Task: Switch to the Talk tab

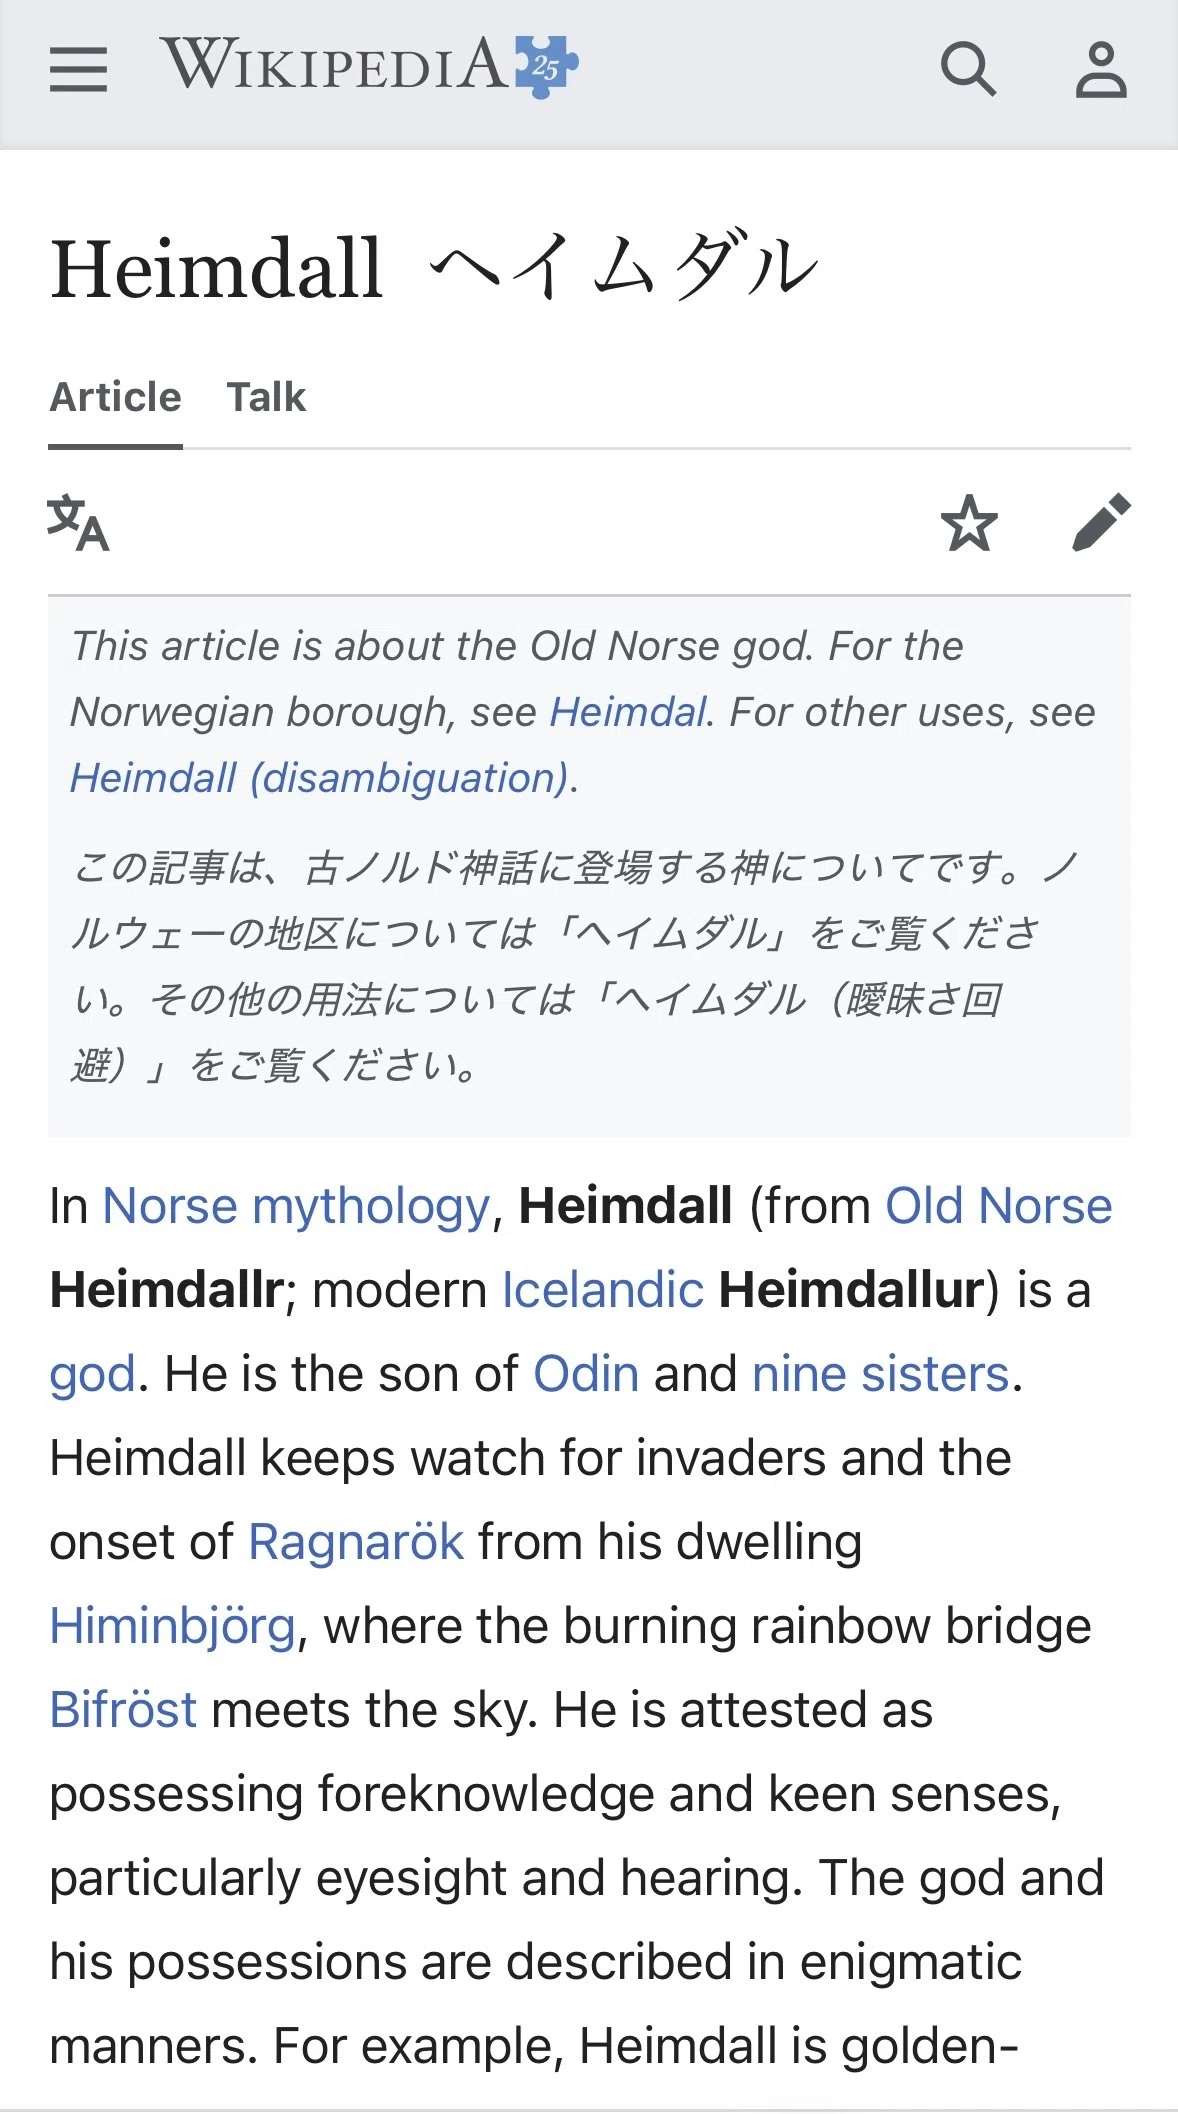Action: tap(266, 397)
